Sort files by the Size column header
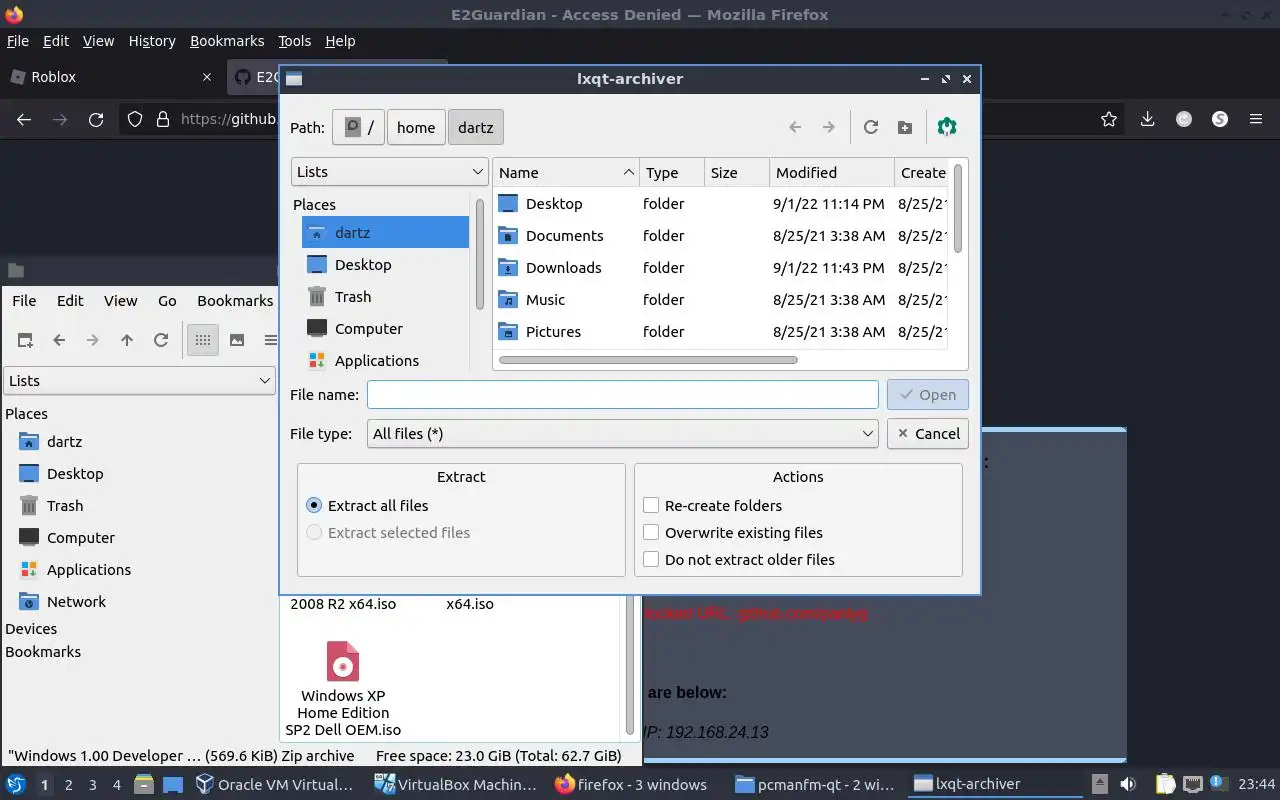 click(x=737, y=172)
